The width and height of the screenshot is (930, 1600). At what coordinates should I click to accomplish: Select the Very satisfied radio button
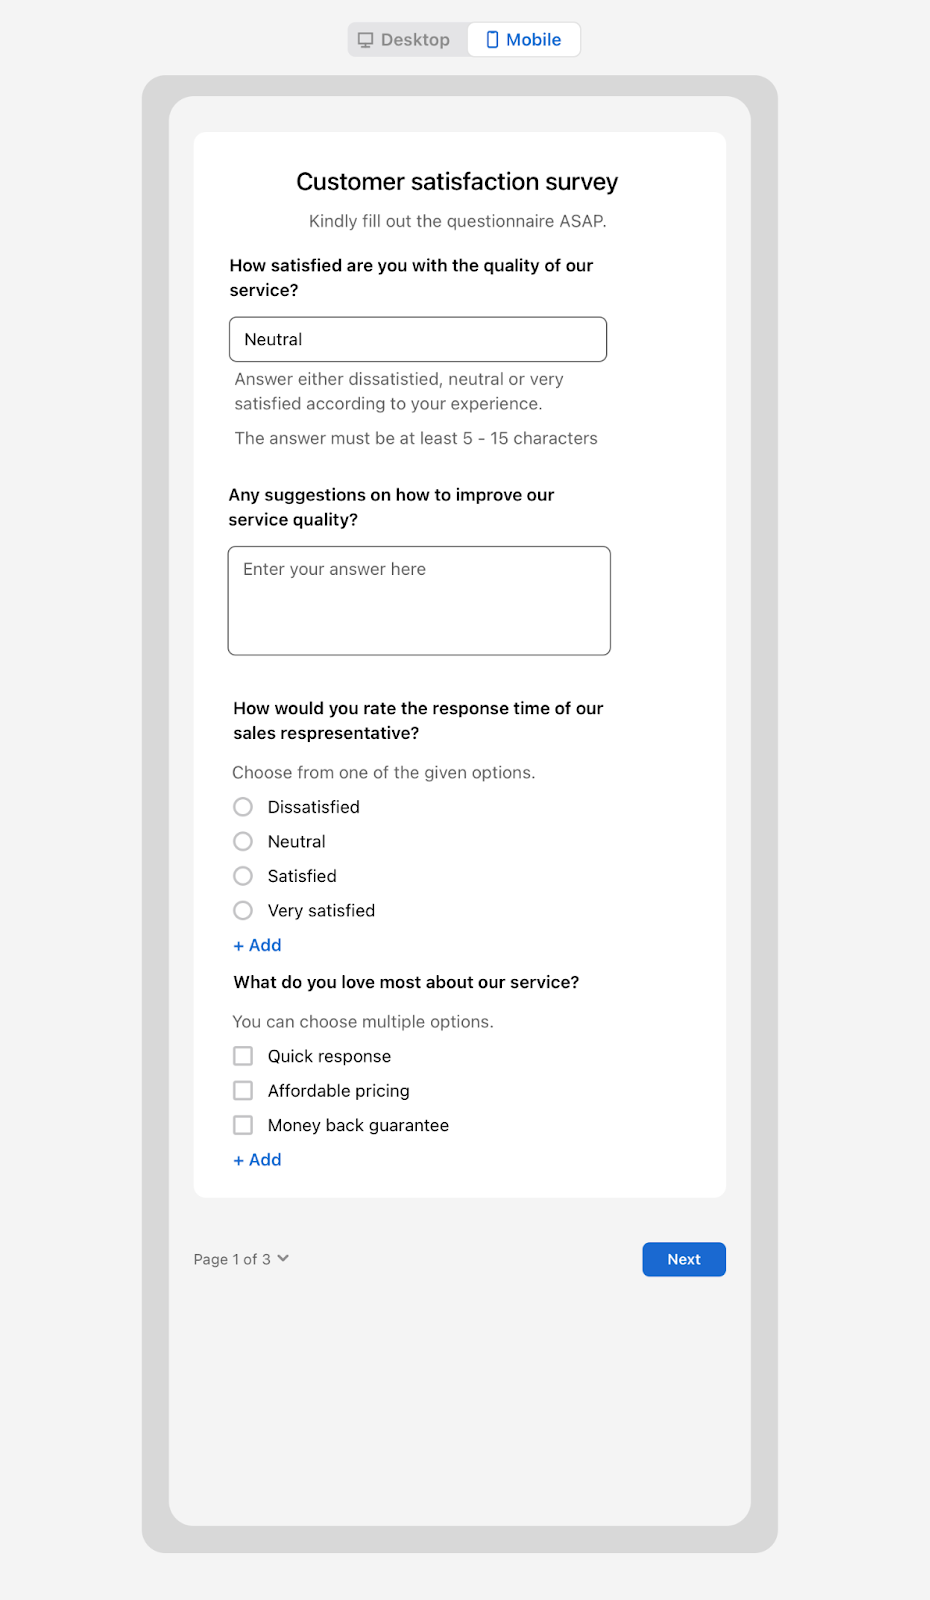243,911
